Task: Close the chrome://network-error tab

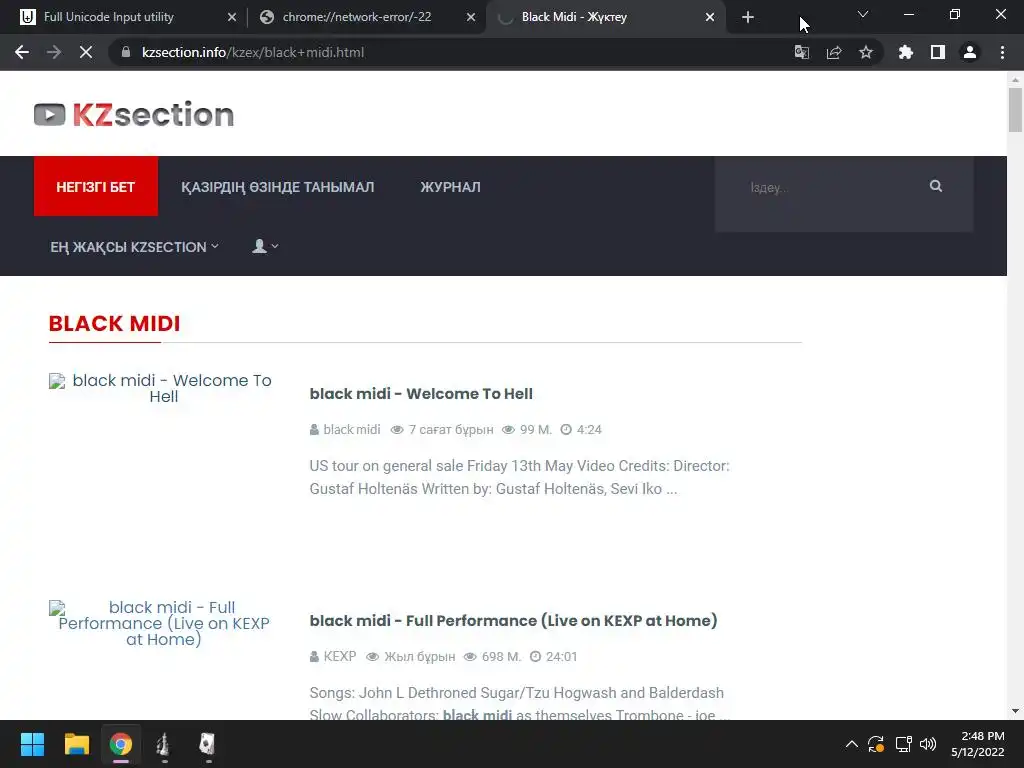Action: tap(471, 18)
